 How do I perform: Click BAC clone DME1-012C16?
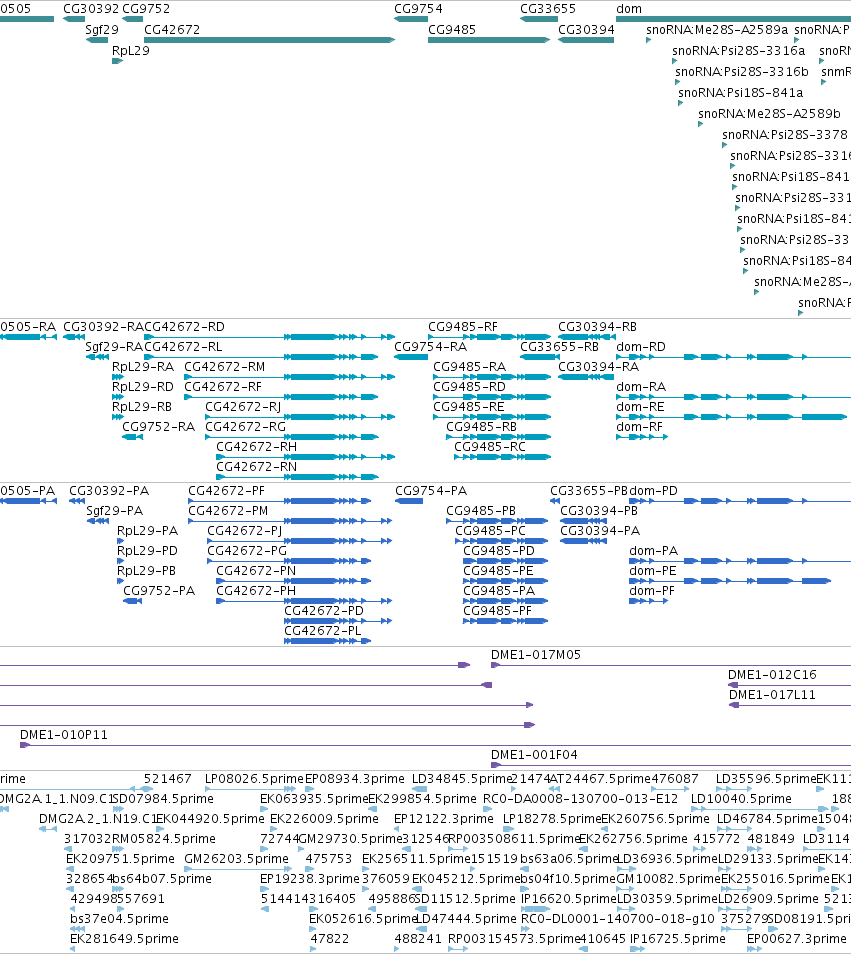click(773, 675)
